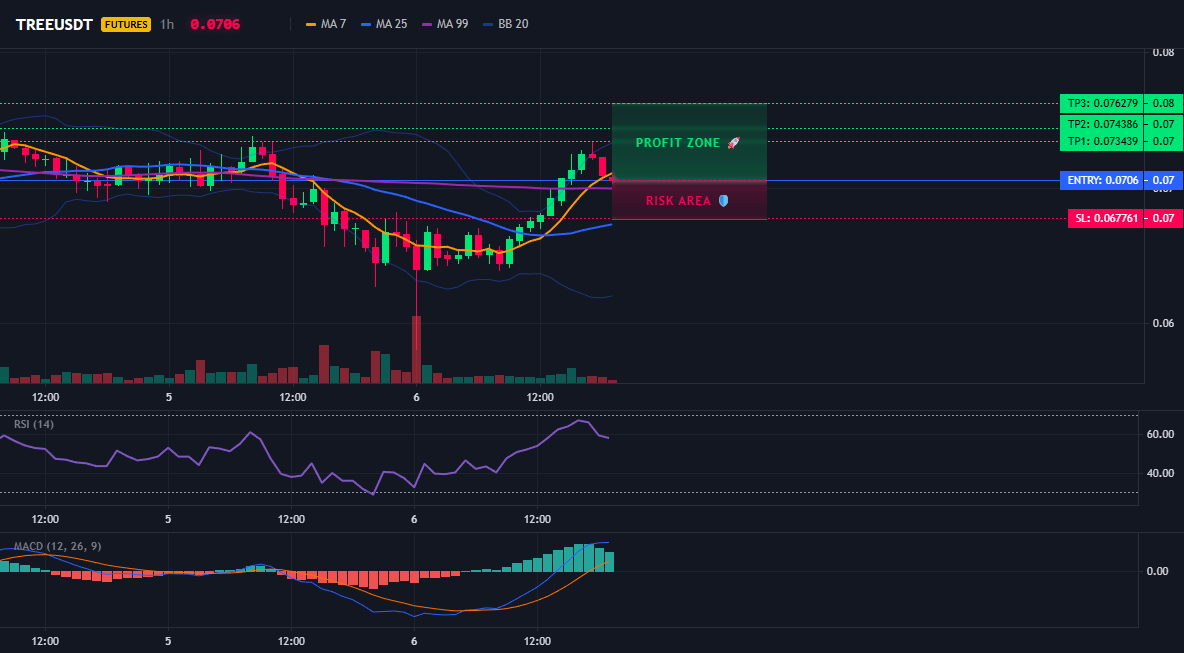Click the ENTRY: 0.0706 price label
The width and height of the screenshot is (1184, 653).
coord(1102,180)
